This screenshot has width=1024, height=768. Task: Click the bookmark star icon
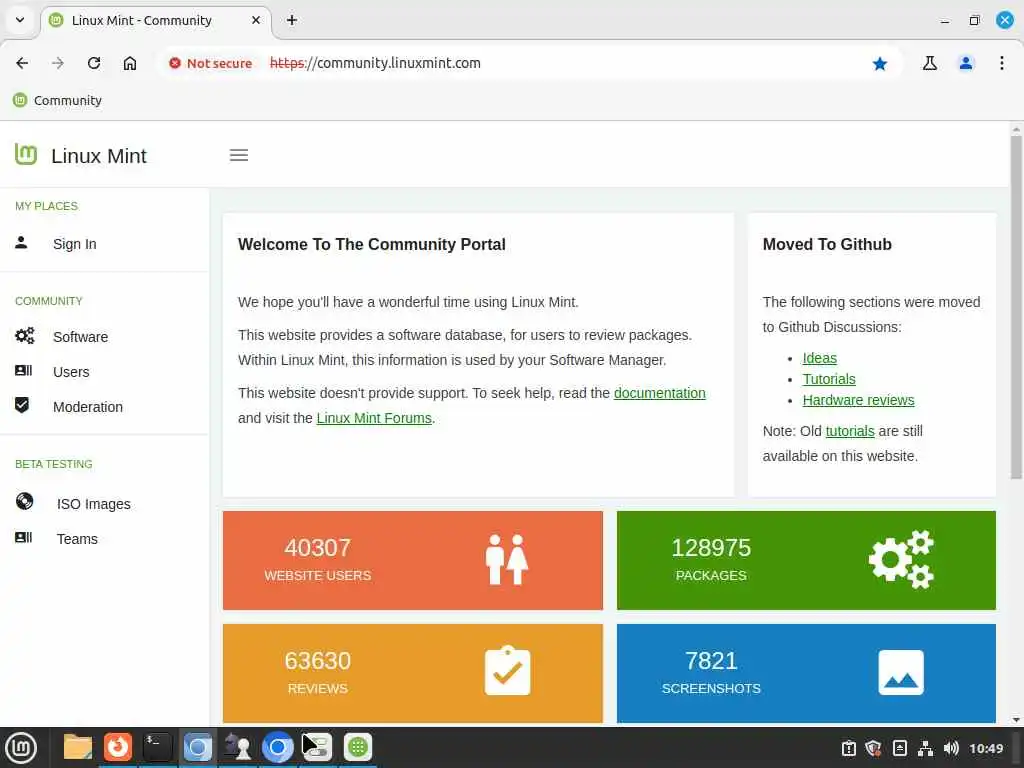click(880, 63)
